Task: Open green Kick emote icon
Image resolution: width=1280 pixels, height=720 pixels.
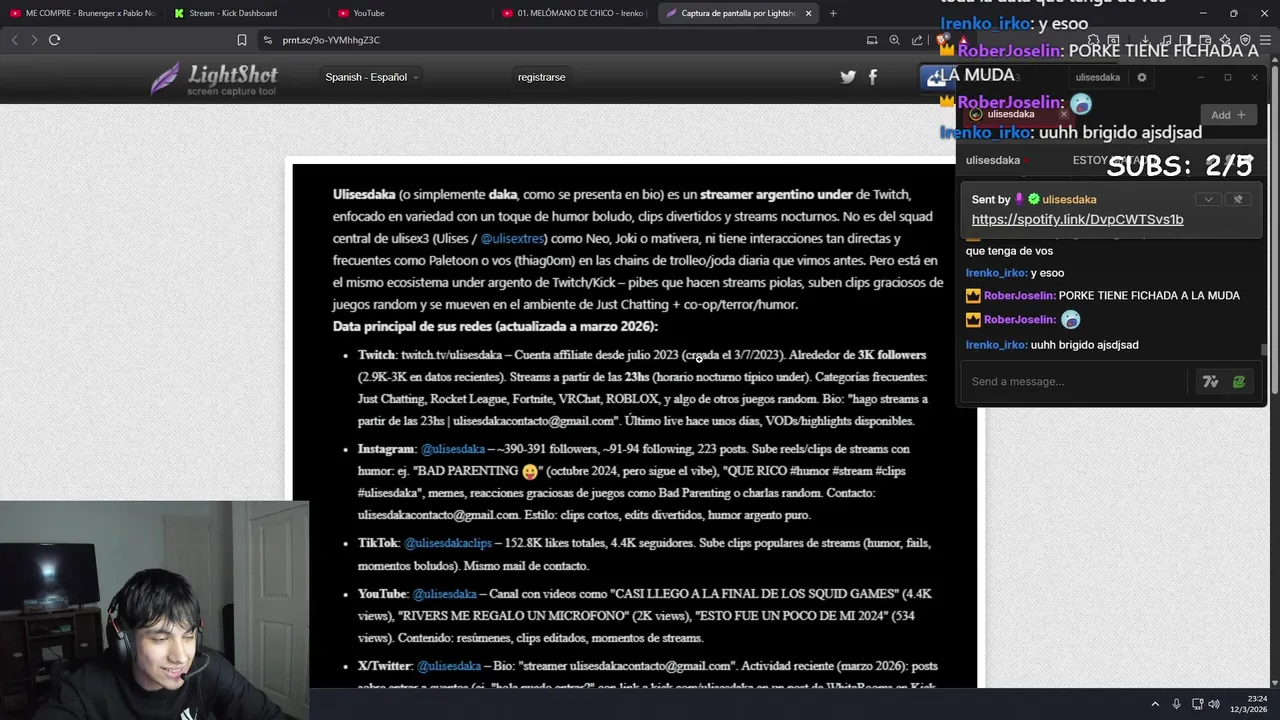Action: point(1239,381)
